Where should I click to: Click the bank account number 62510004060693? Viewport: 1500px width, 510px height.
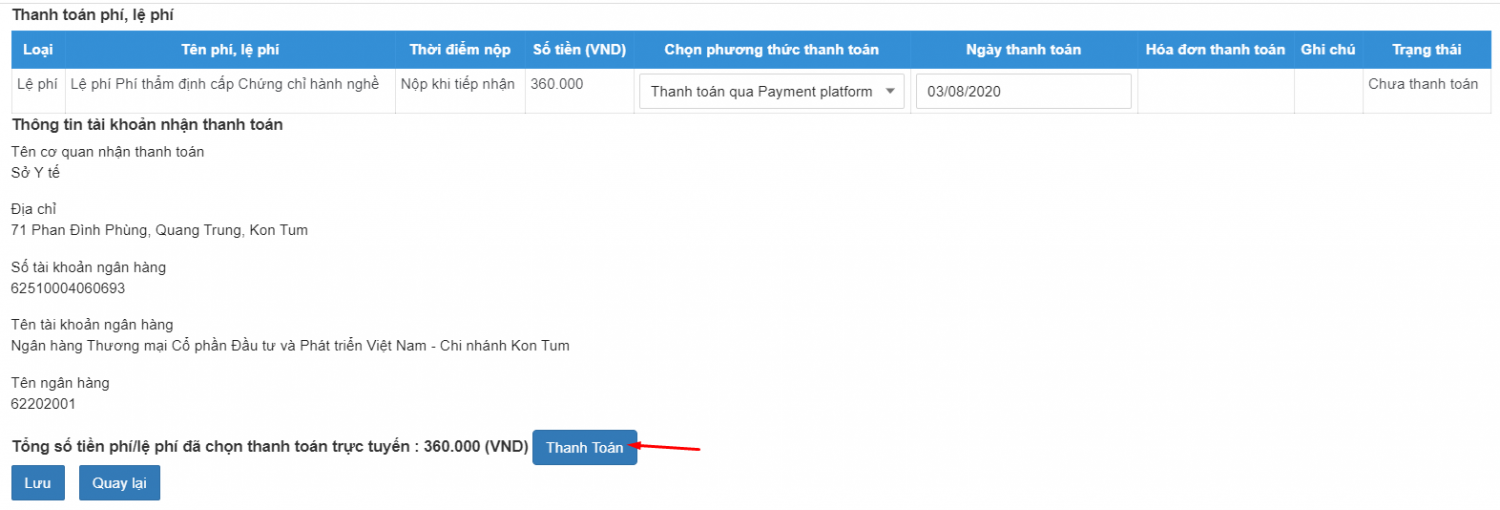point(68,288)
